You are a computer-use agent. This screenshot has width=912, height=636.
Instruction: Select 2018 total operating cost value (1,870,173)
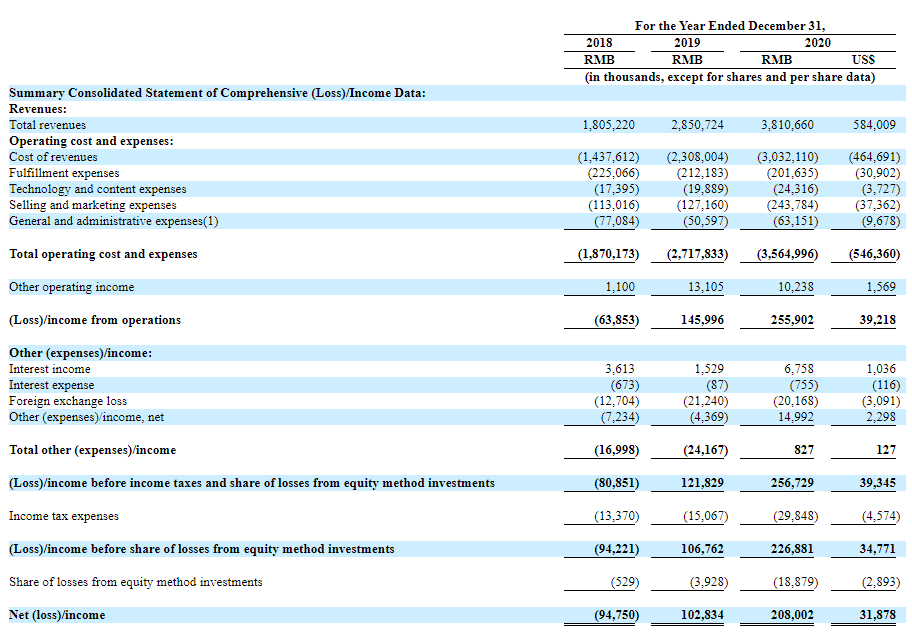[608, 254]
